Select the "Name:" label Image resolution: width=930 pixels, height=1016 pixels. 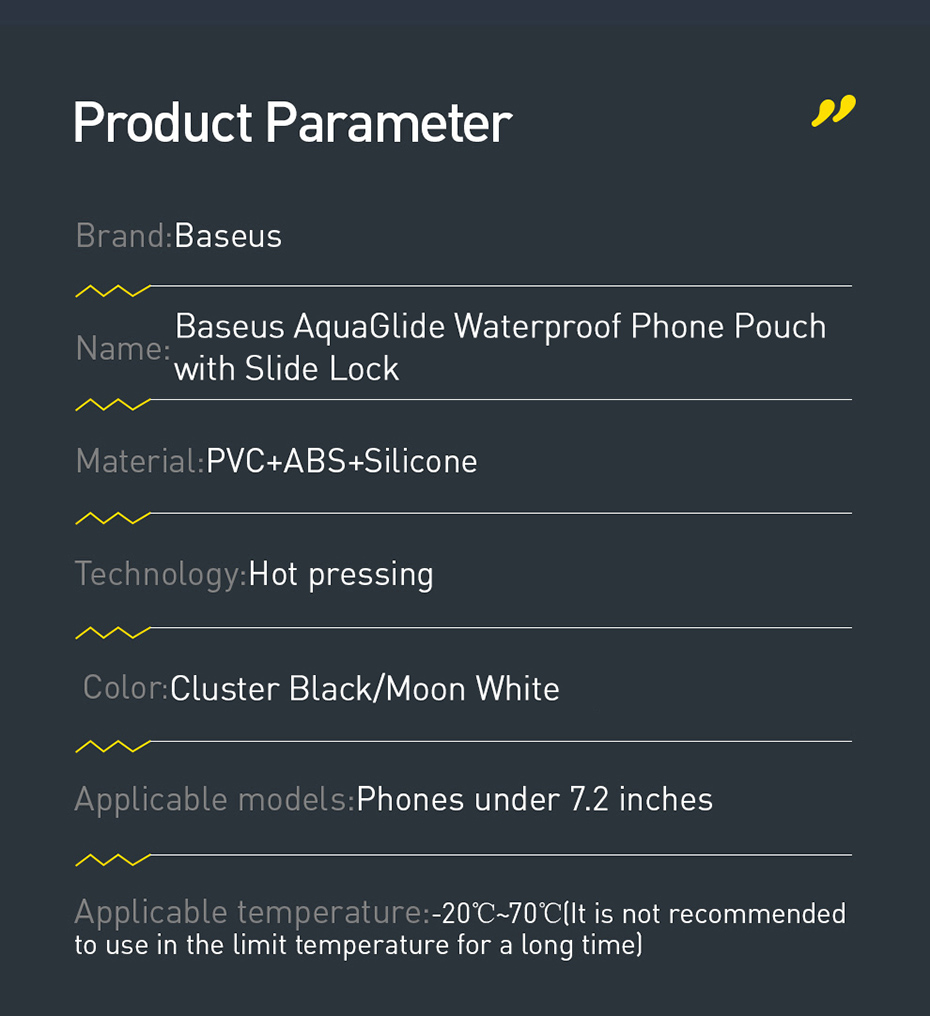click(123, 348)
